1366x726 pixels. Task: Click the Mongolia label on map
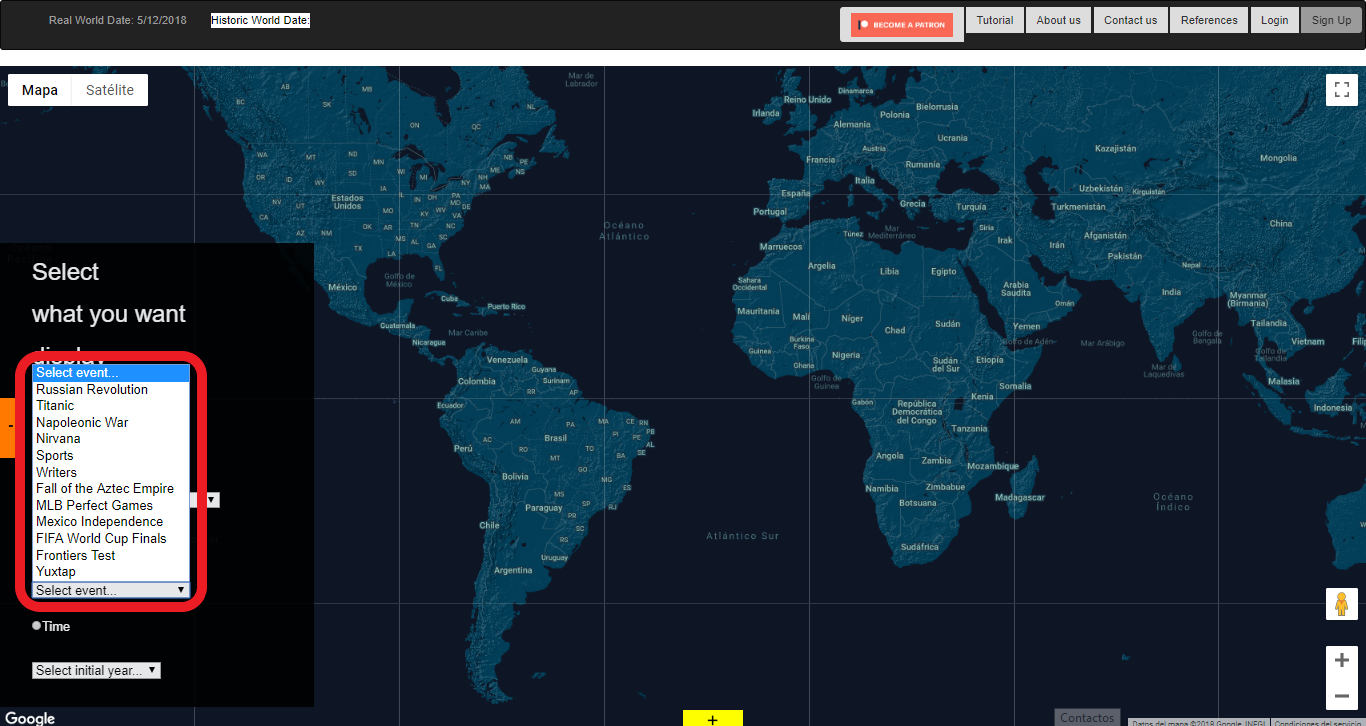(x=1278, y=158)
